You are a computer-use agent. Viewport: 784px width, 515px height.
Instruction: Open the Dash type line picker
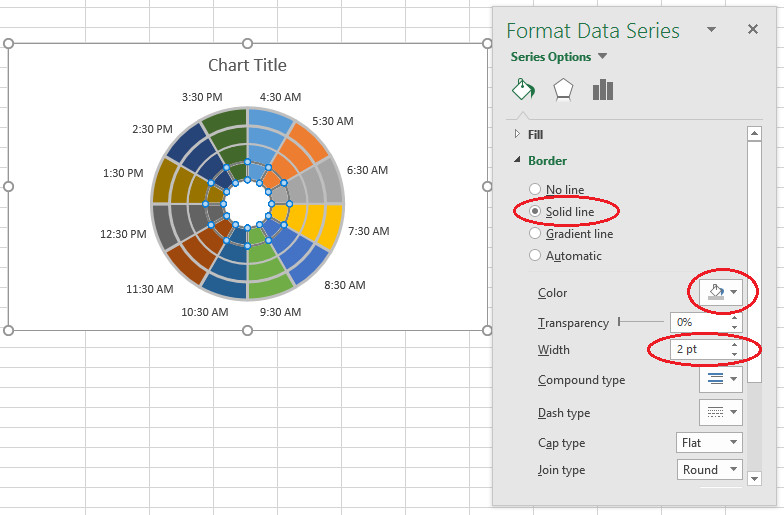point(720,412)
